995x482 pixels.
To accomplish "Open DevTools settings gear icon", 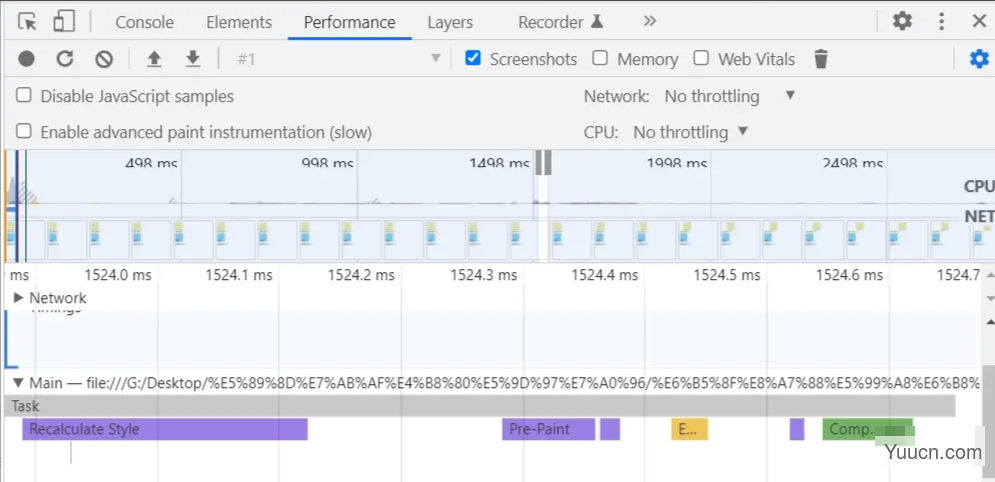I will pyautogui.click(x=902, y=22).
